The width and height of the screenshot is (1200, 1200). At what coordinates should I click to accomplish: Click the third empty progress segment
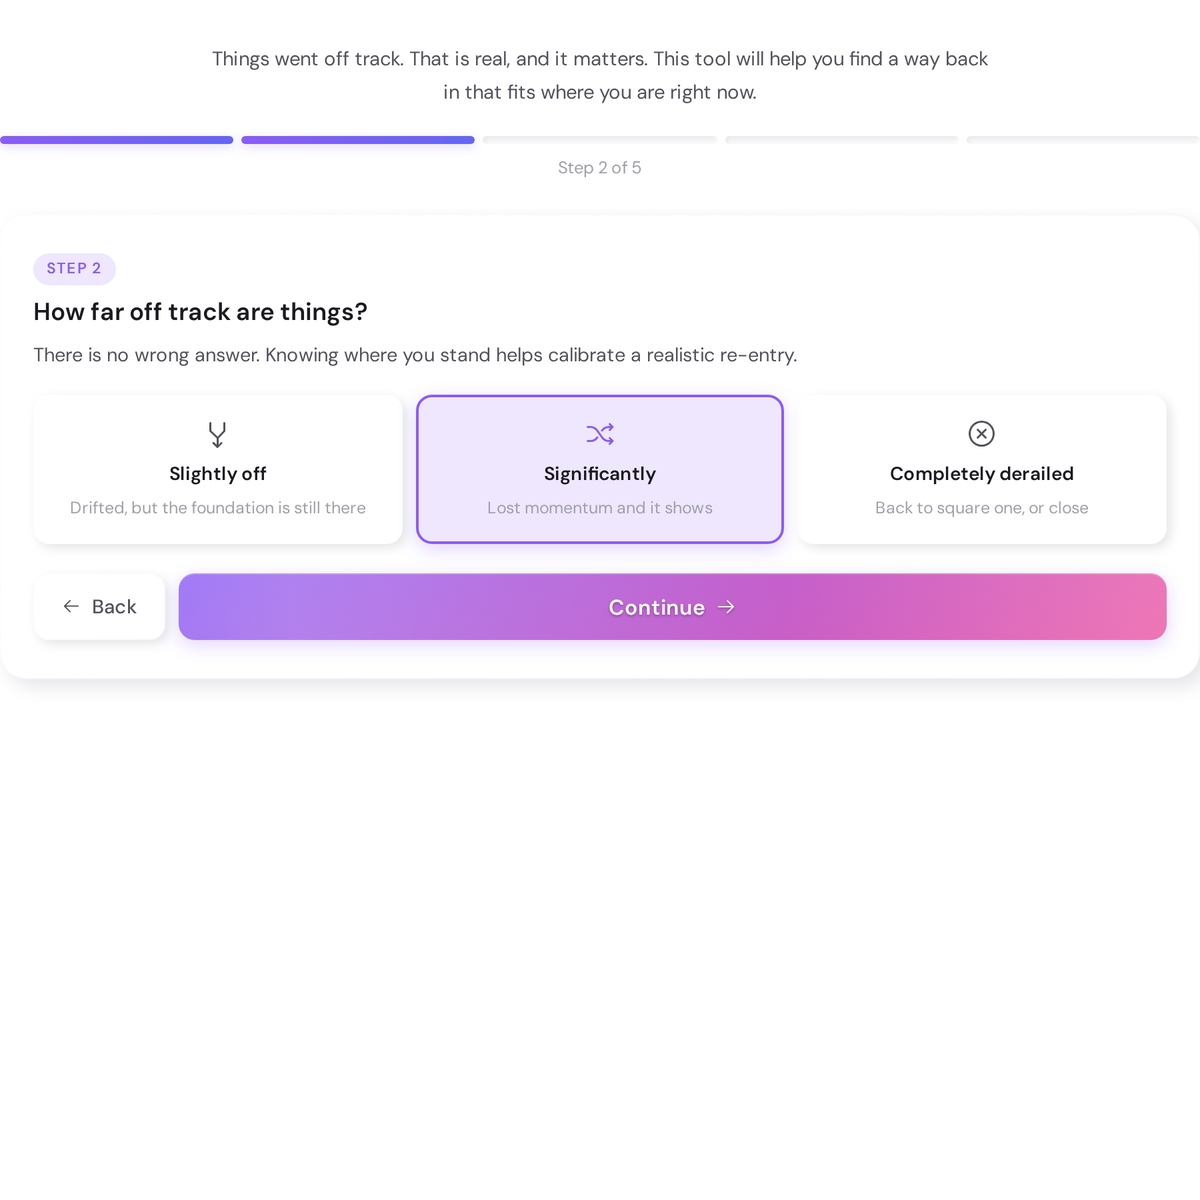[599, 140]
